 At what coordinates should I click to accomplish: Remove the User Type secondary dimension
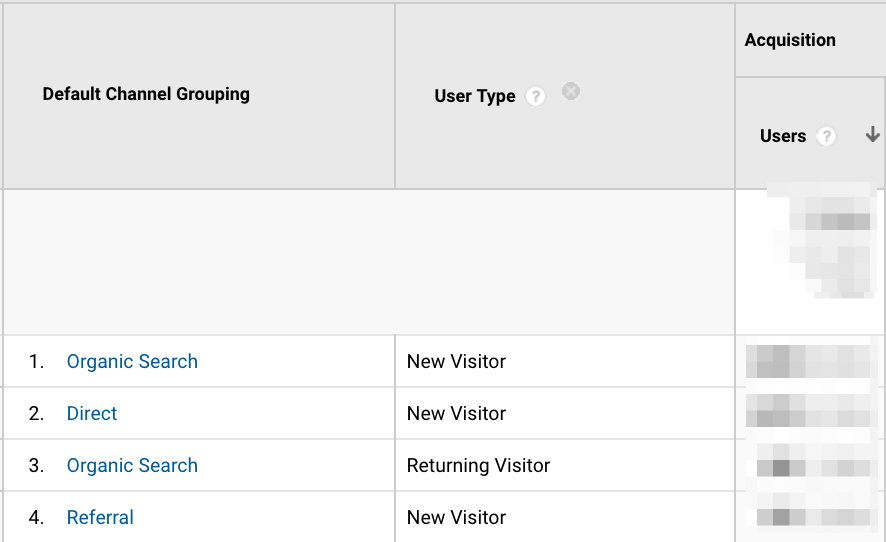571,92
